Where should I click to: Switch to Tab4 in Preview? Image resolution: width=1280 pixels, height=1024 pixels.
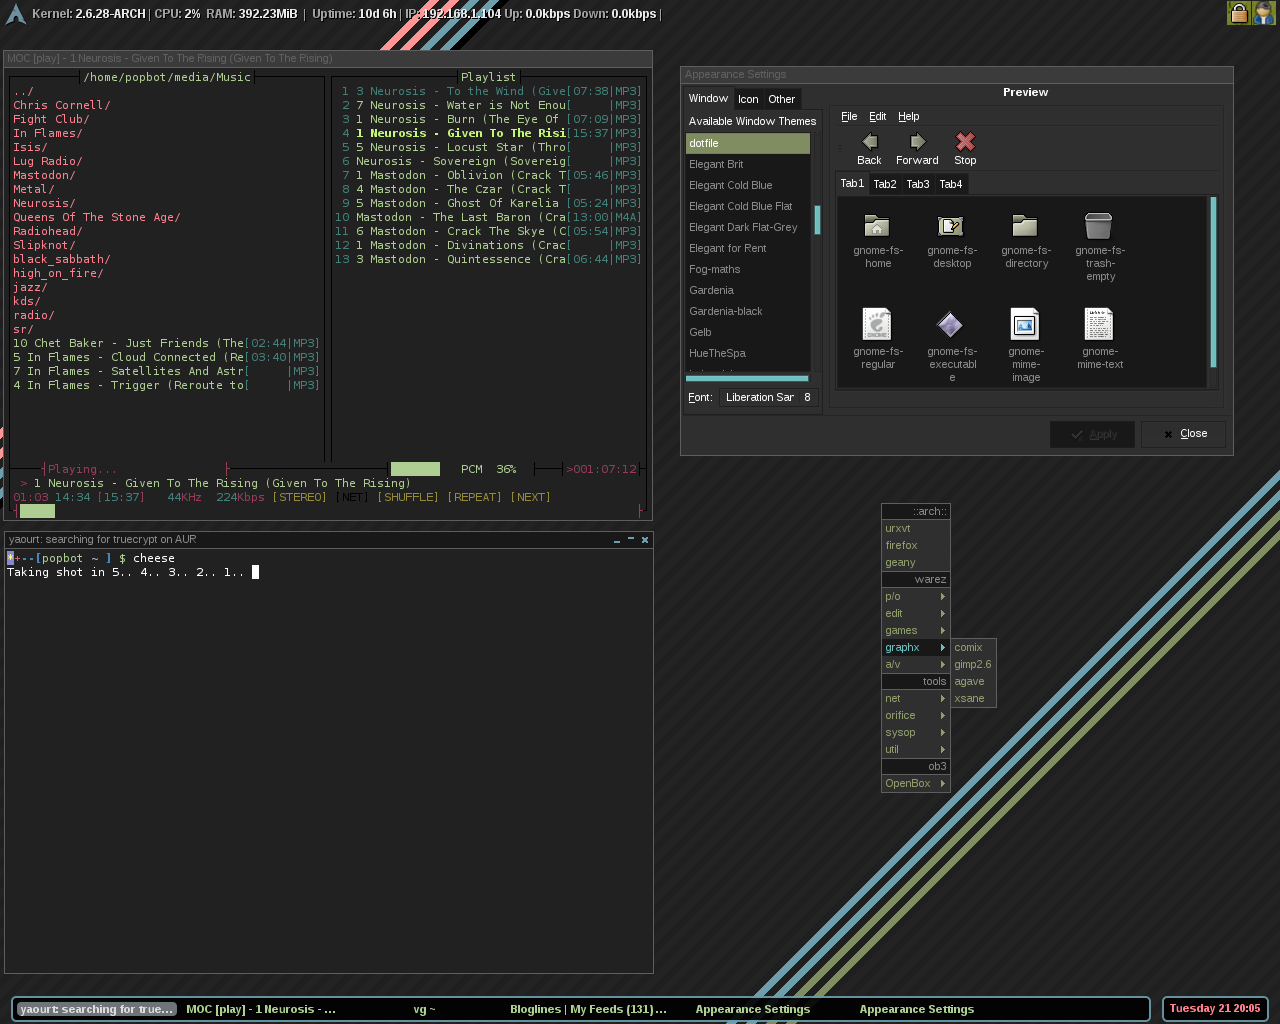(x=951, y=184)
